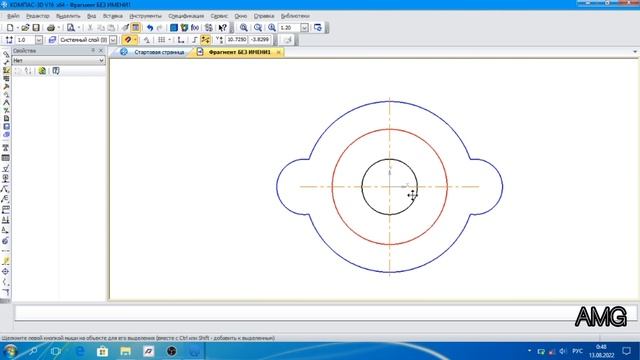This screenshot has width=640, height=360.
Task: Click the zoom-by-window magnifier next to scale field
Action: tap(271, 28)
